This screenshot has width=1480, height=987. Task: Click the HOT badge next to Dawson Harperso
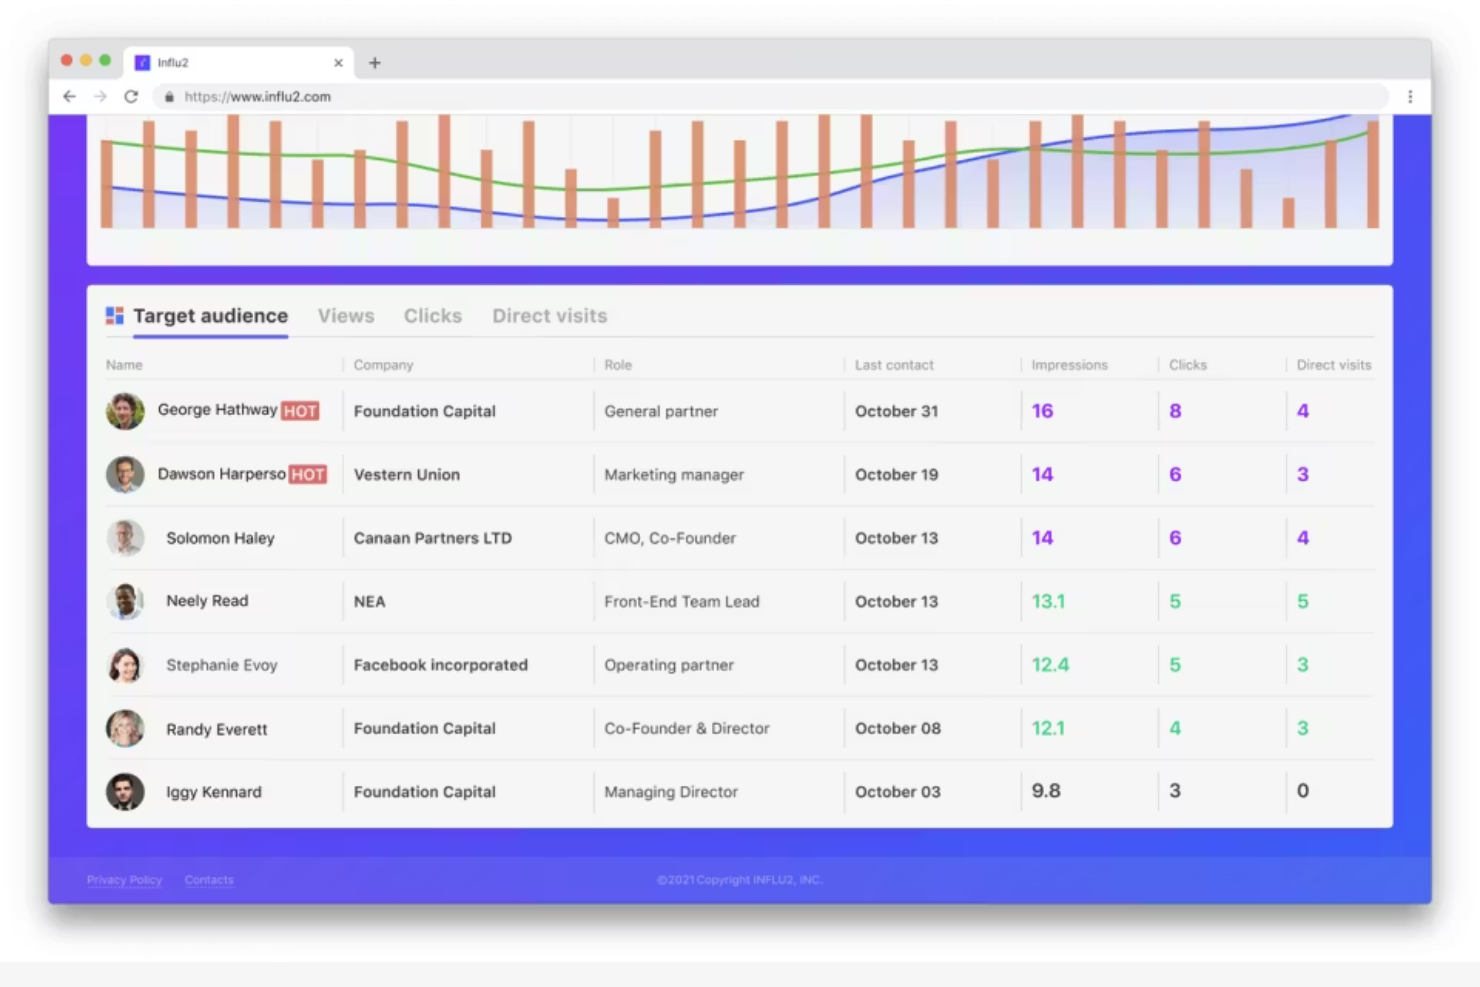(310, 474)
